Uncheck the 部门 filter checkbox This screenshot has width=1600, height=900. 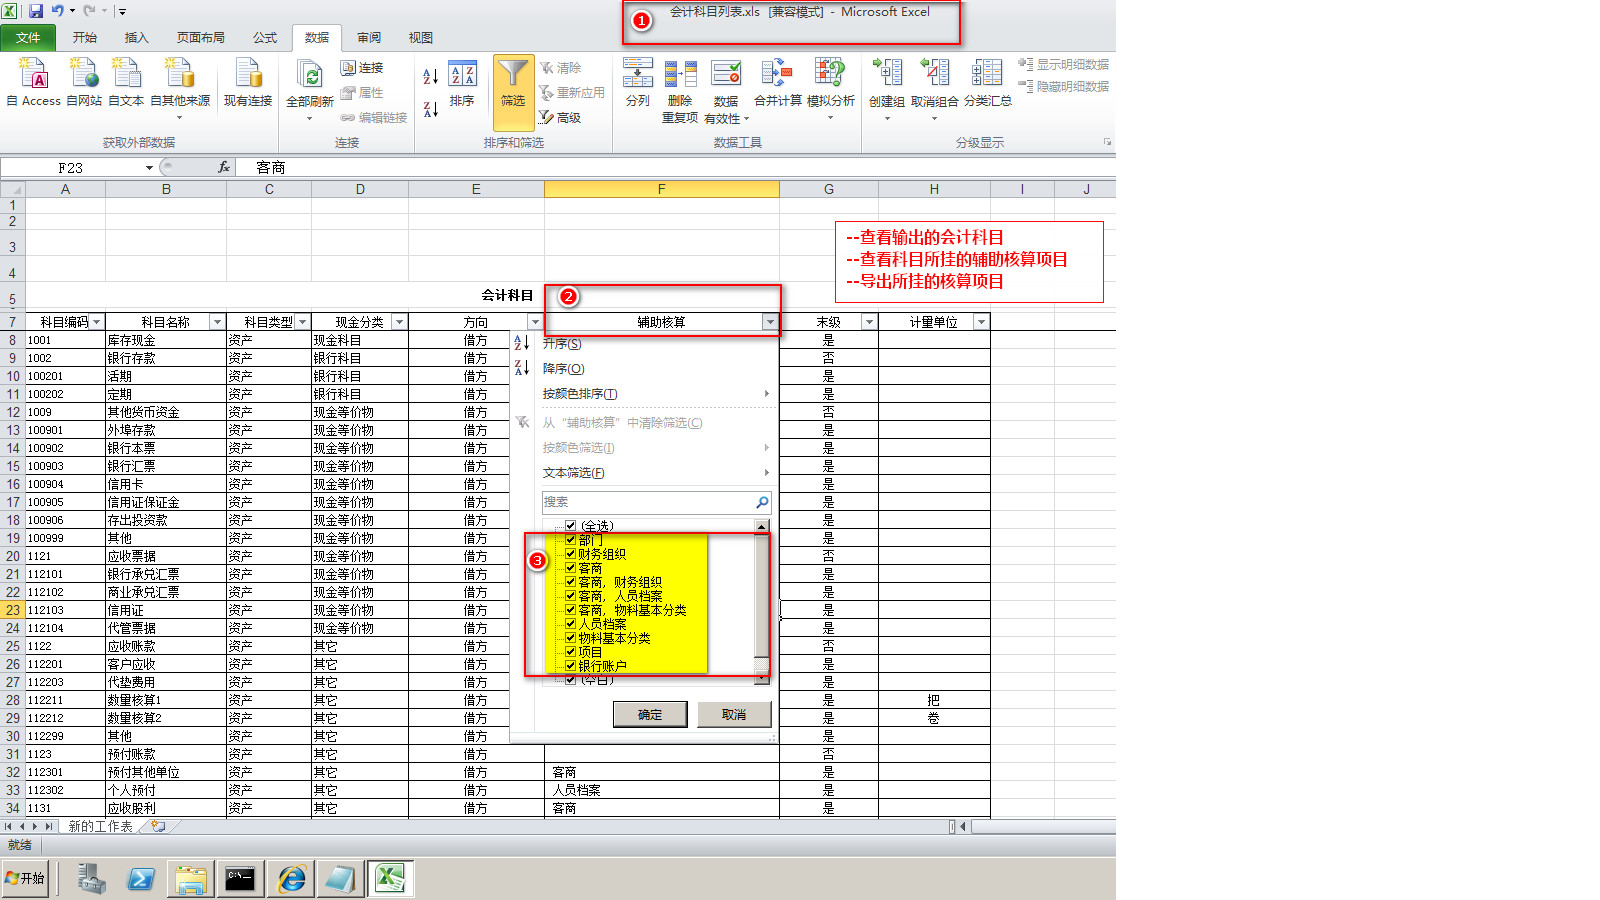(x=570, y=540)
